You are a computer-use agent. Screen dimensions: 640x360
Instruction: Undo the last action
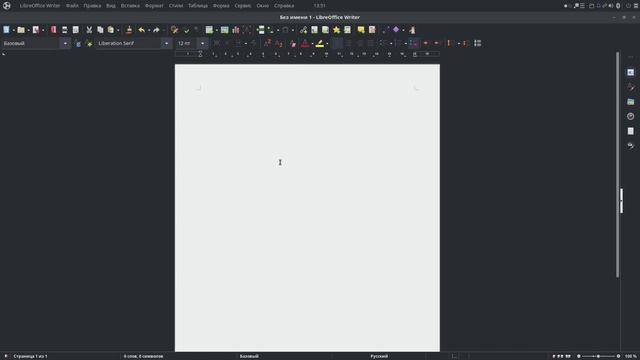[x=141, y=30]
